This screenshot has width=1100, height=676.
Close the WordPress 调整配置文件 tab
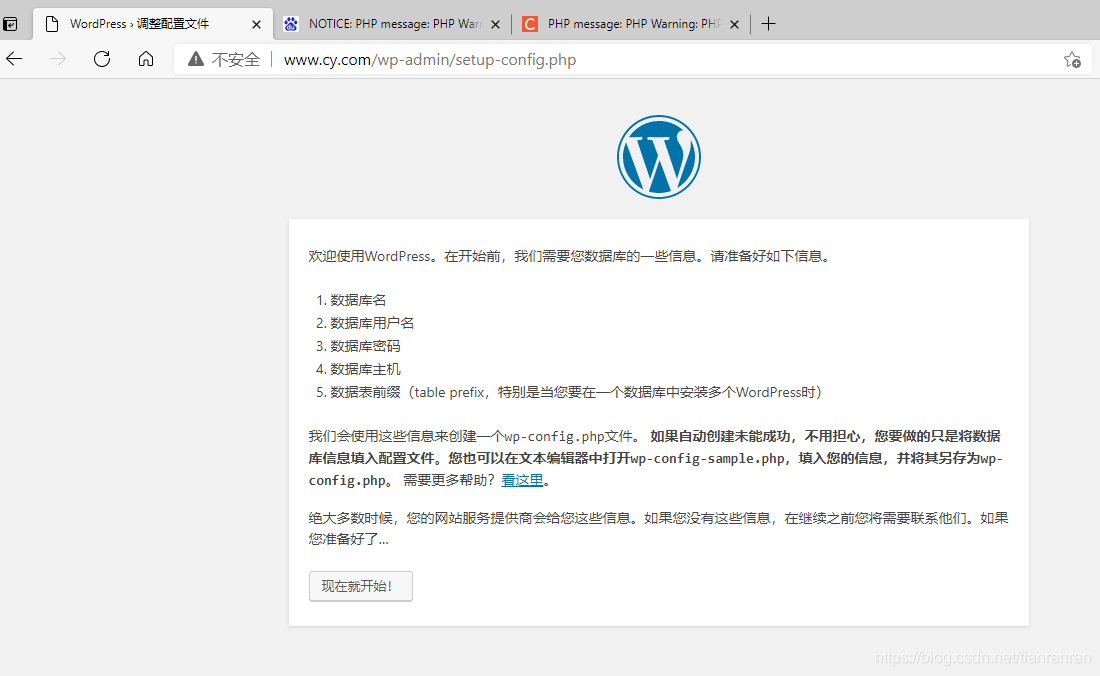tap(256, 25)
